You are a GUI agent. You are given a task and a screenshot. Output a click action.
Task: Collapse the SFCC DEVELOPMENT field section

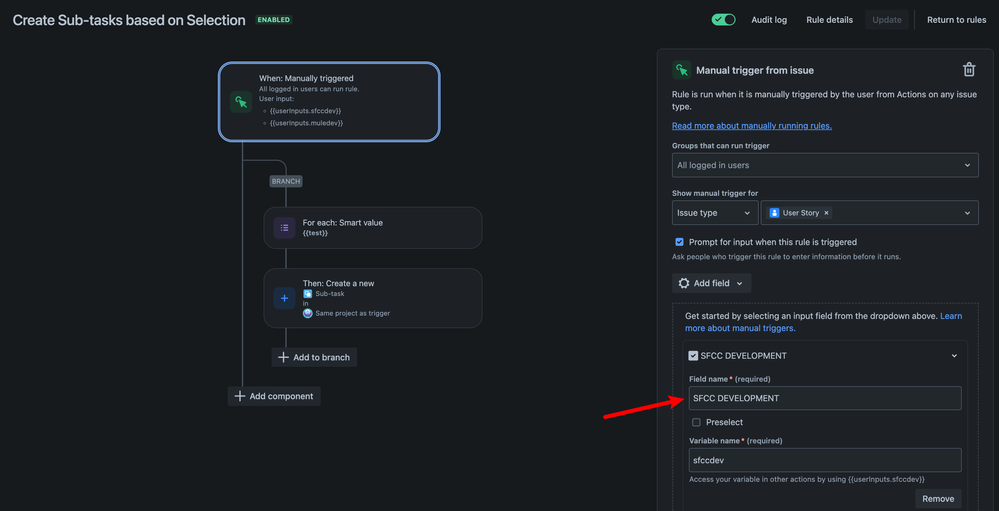click(954, 356)
